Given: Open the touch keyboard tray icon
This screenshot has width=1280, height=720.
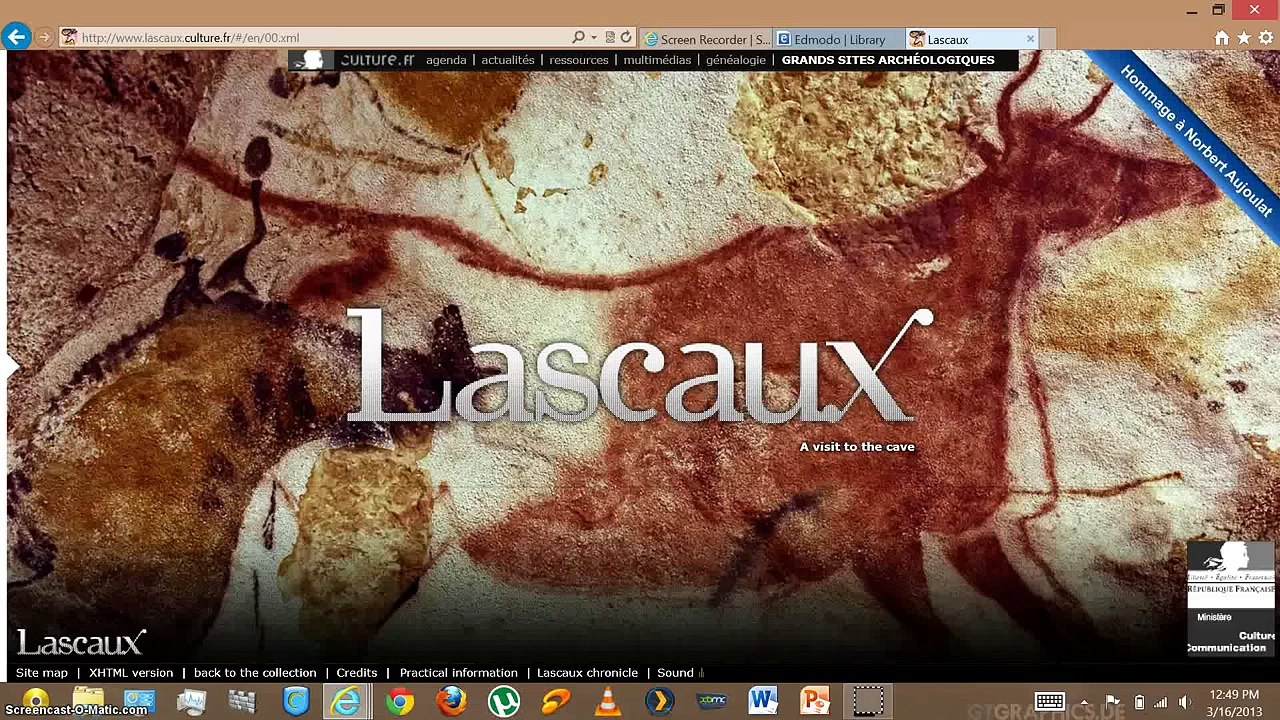Looking at the screenshot, I should [1049, 702].
